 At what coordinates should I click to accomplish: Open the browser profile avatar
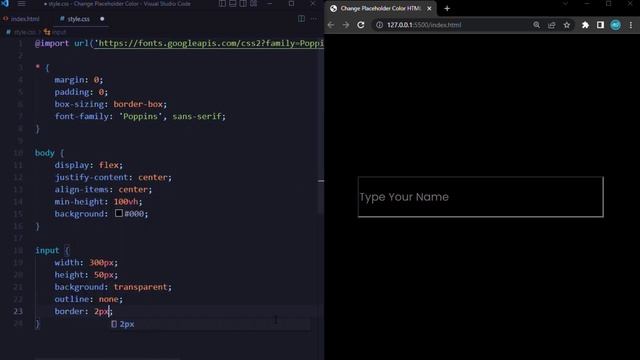click(x=616, y=25)
